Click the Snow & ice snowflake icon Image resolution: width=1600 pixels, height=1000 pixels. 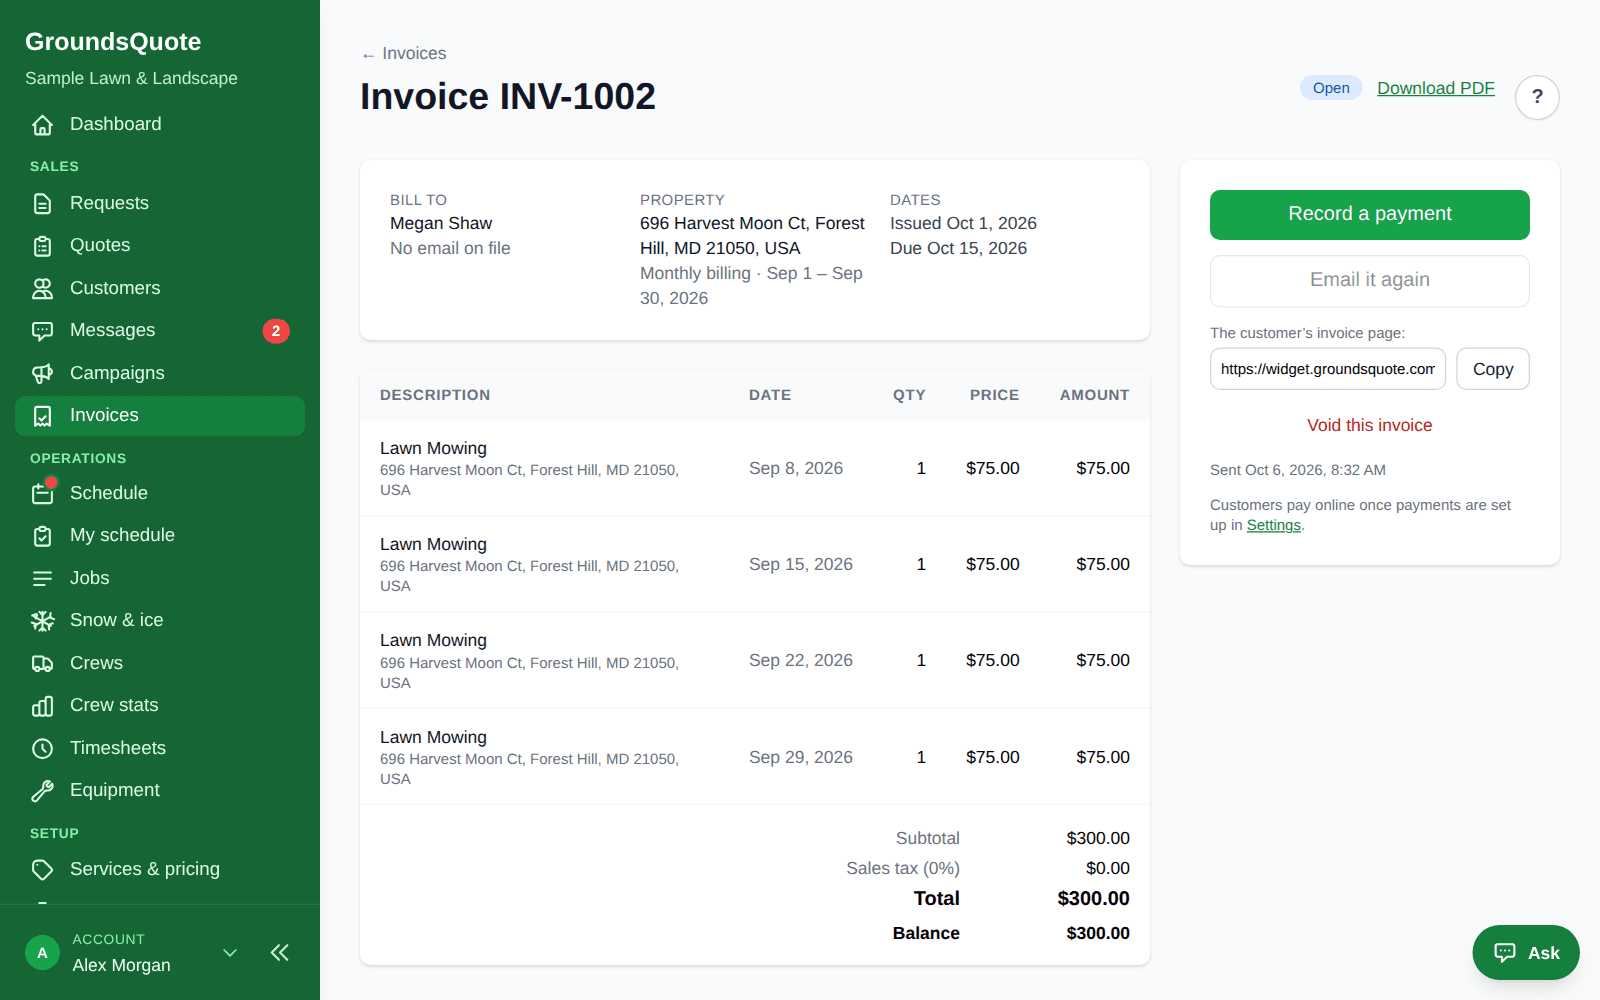pyautogui.click(x=42, y=621)
